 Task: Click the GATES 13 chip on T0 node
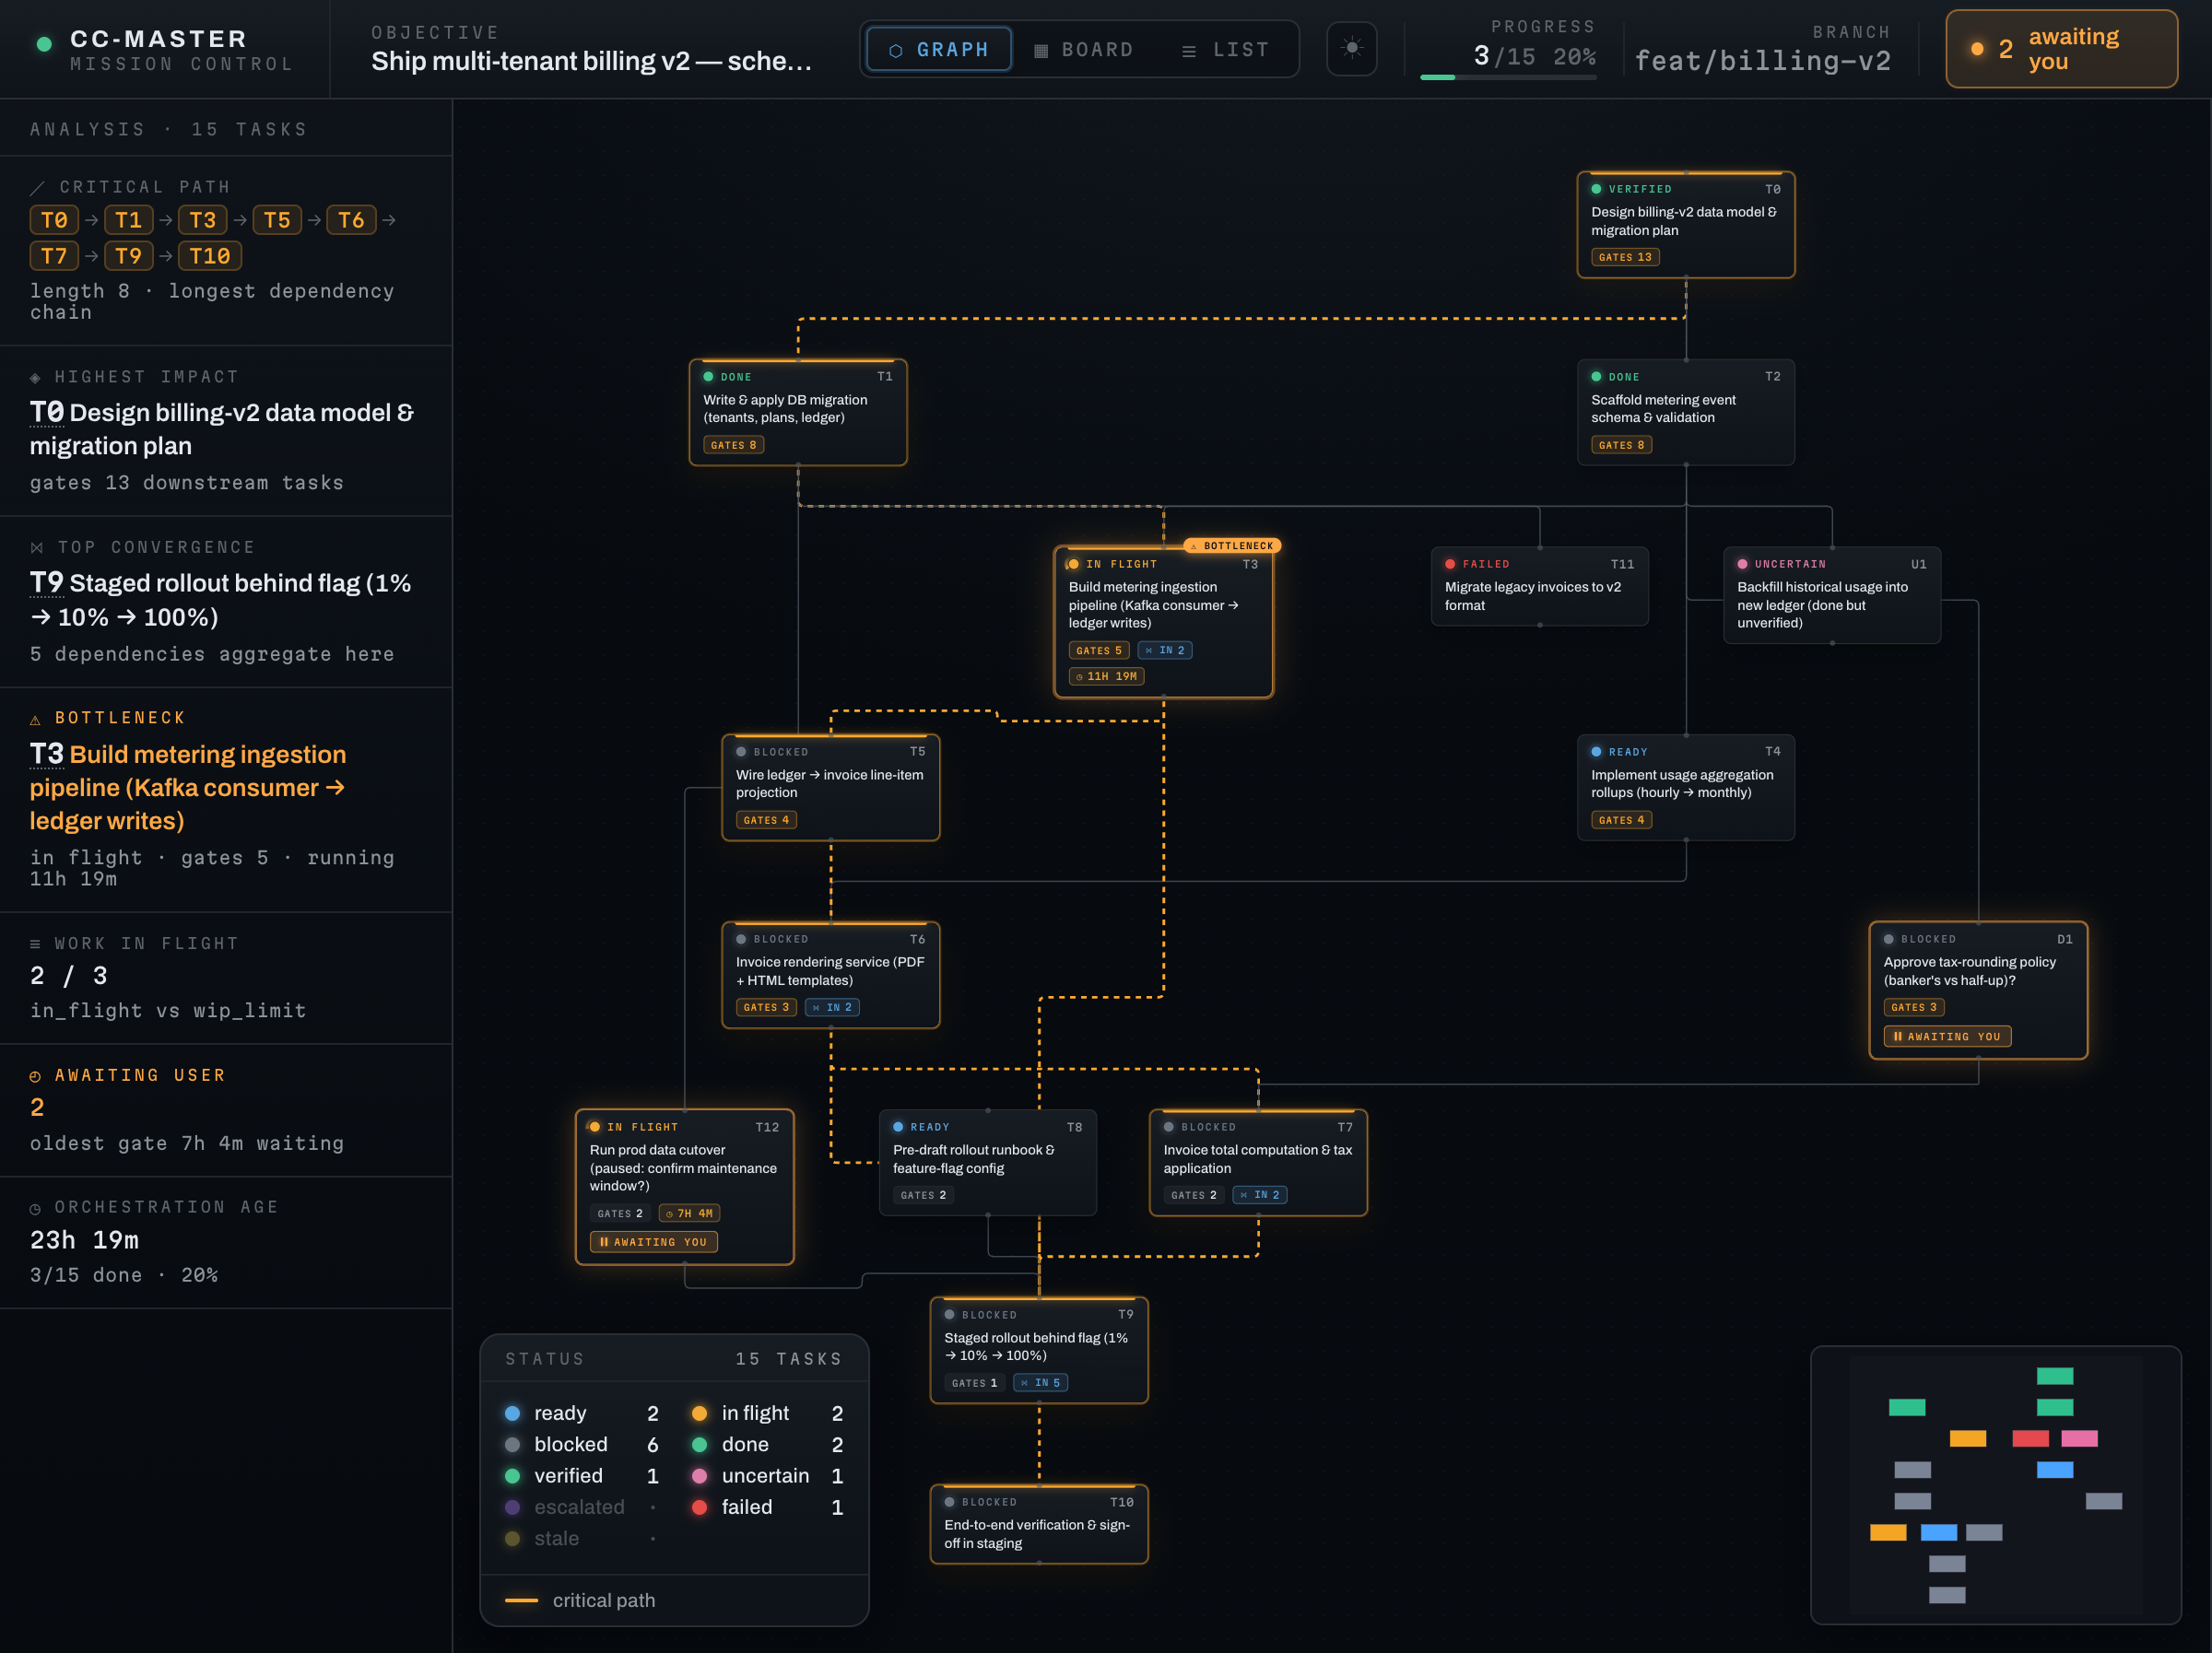click(x=1625, y=258)
